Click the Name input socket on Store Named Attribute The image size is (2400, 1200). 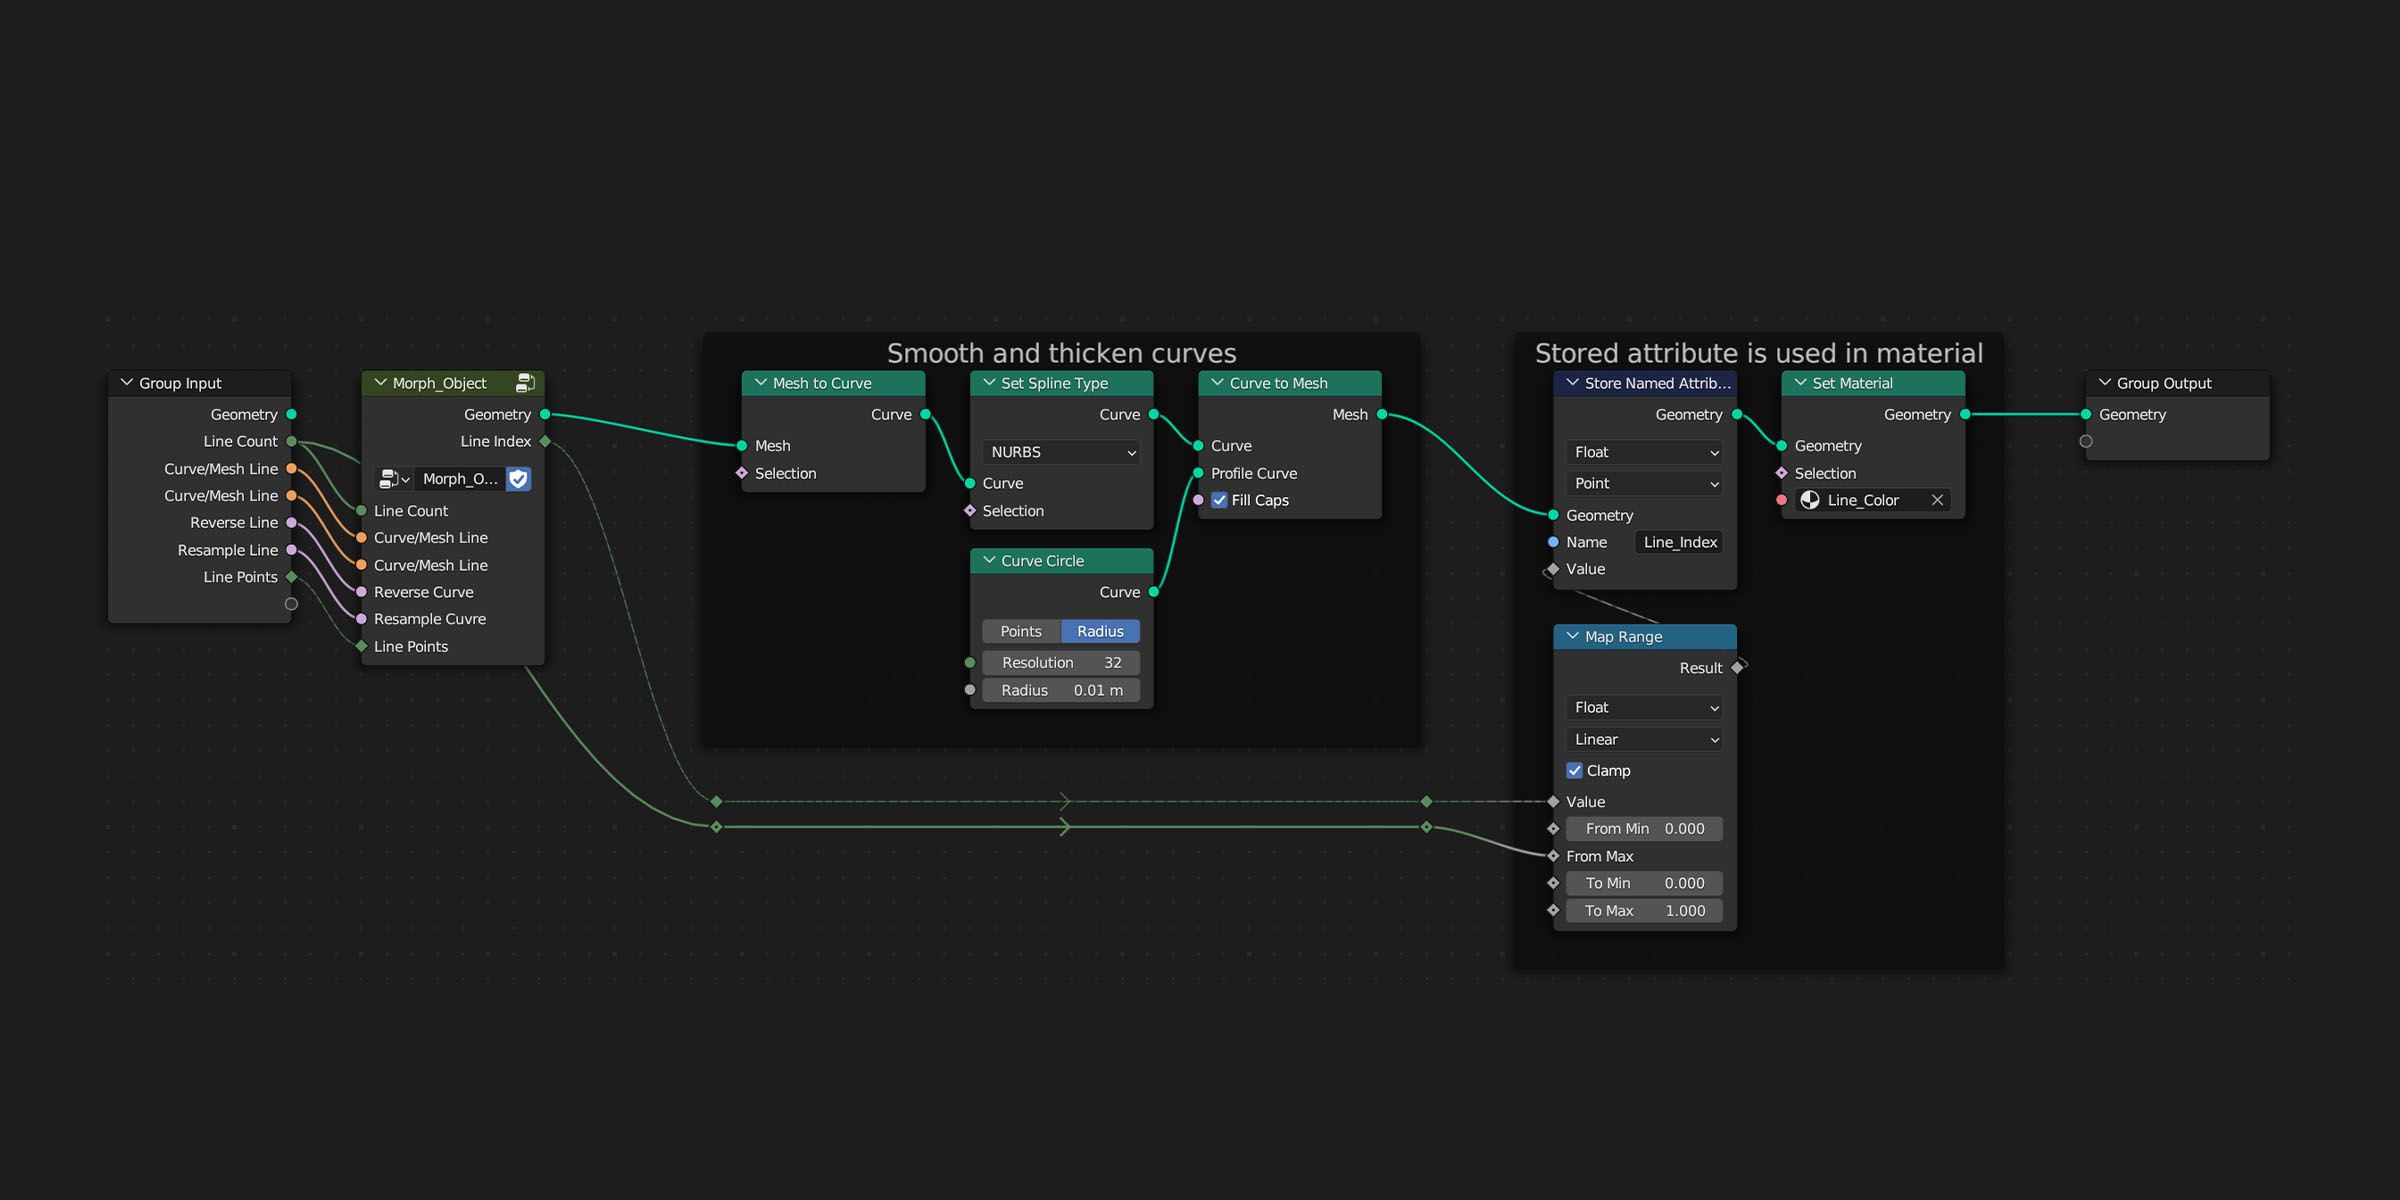click(1553, 542)
